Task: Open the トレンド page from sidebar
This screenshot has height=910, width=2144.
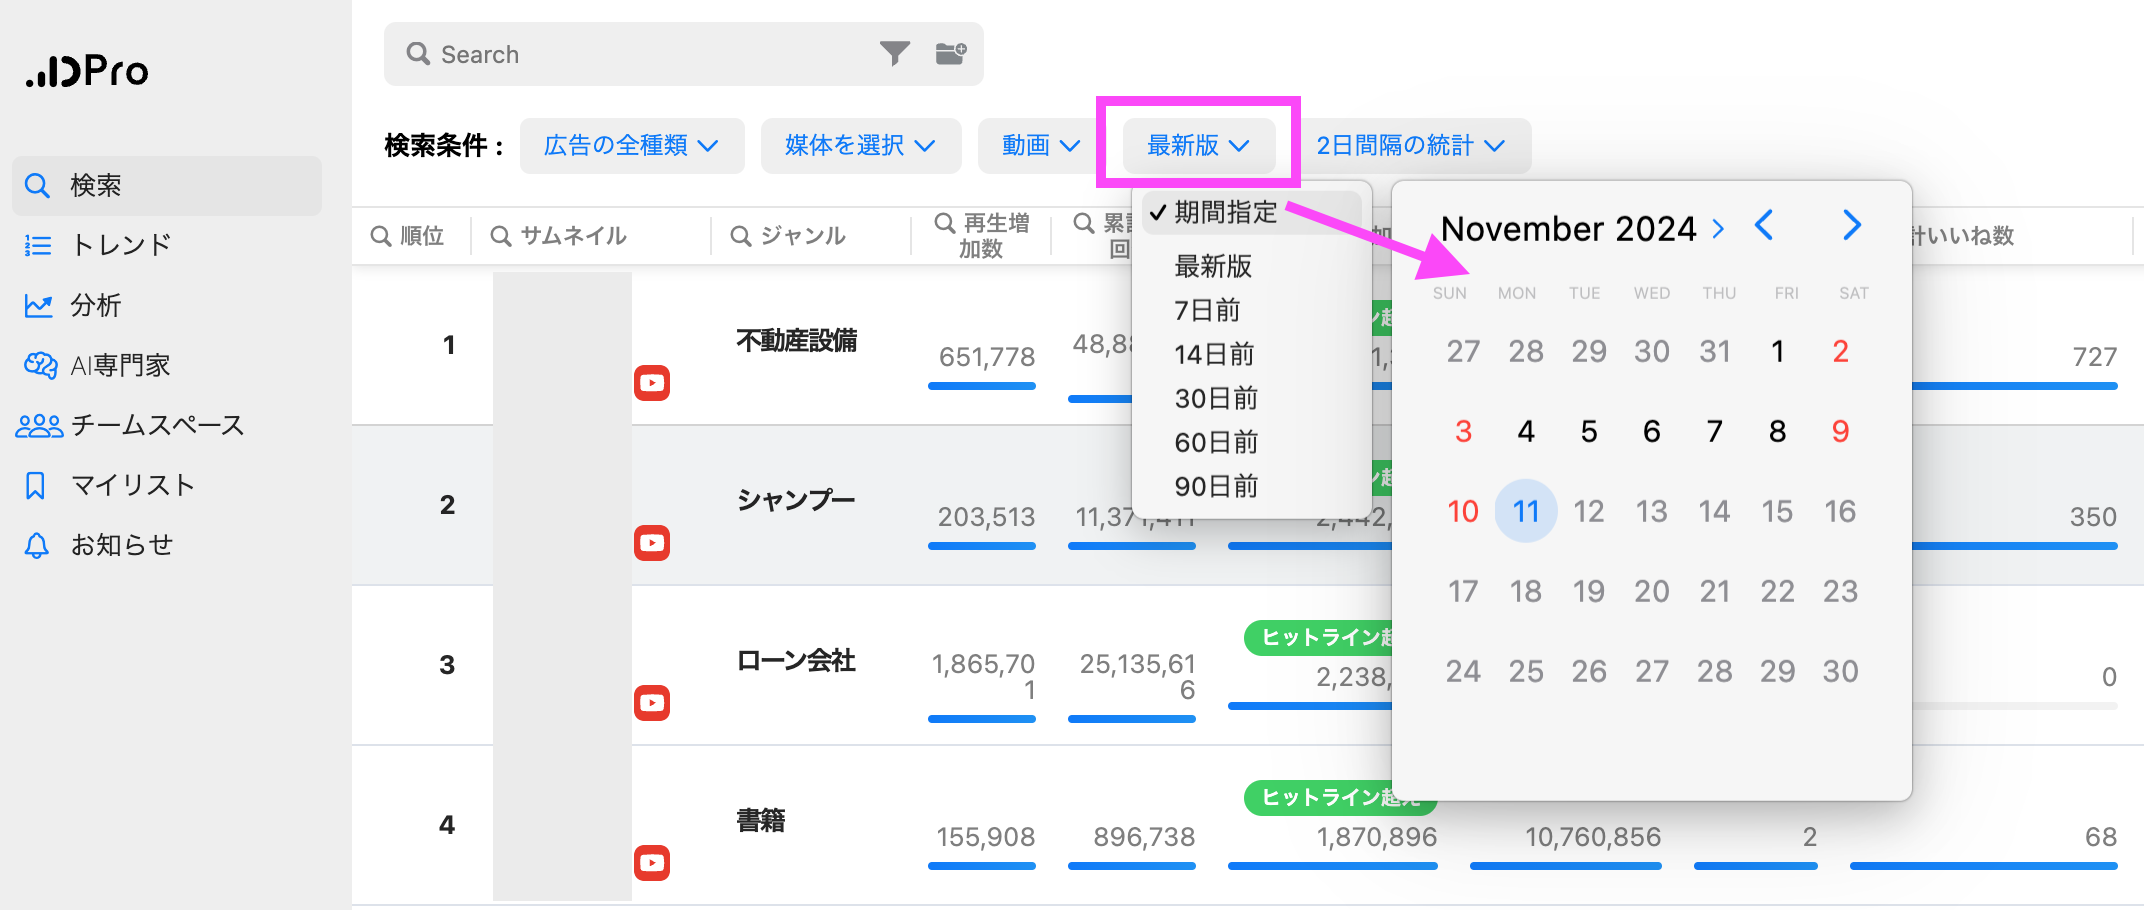Action: 120,245
